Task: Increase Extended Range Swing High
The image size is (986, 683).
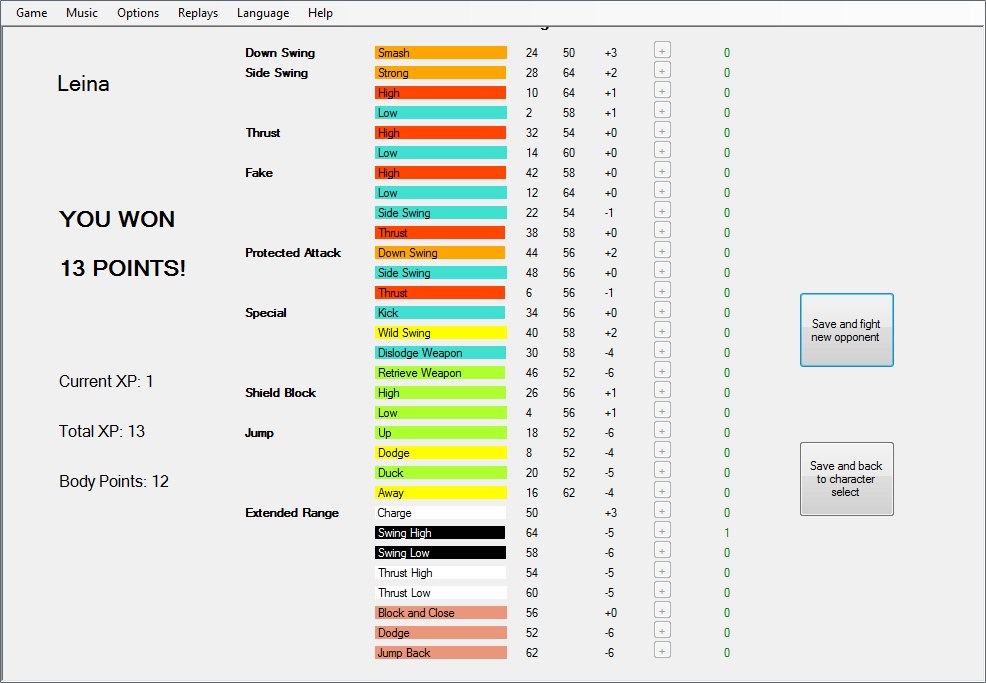Action: click(x=662, y=530)
